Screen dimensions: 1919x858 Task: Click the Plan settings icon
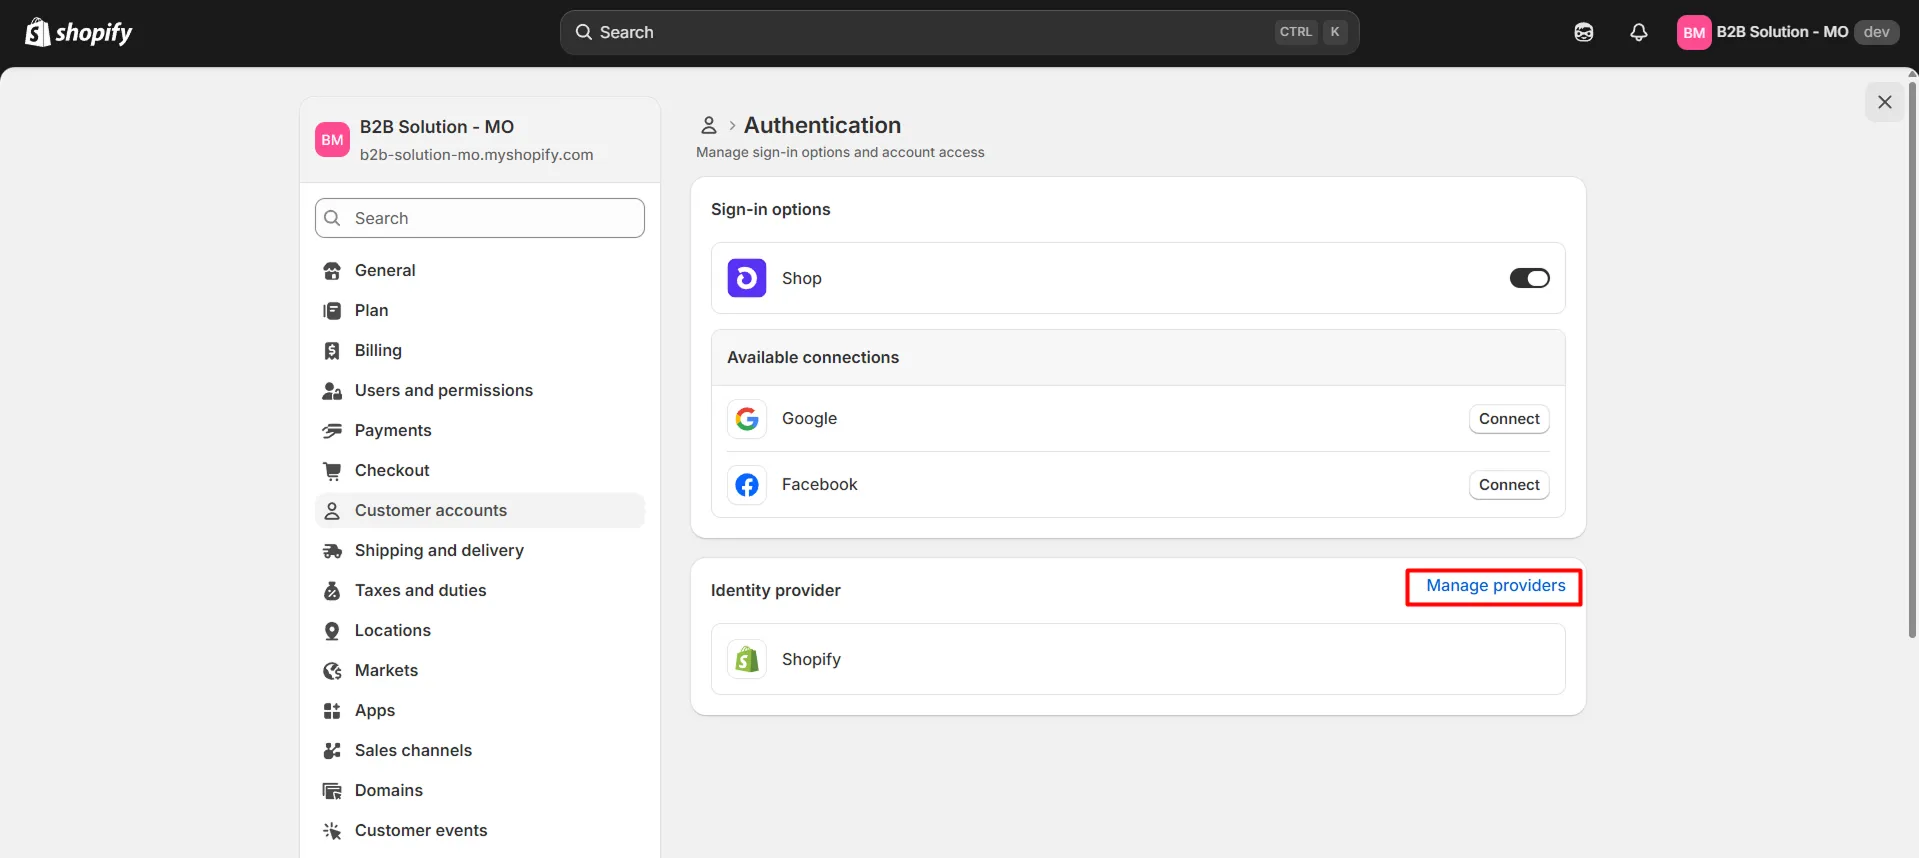[332, 311]
